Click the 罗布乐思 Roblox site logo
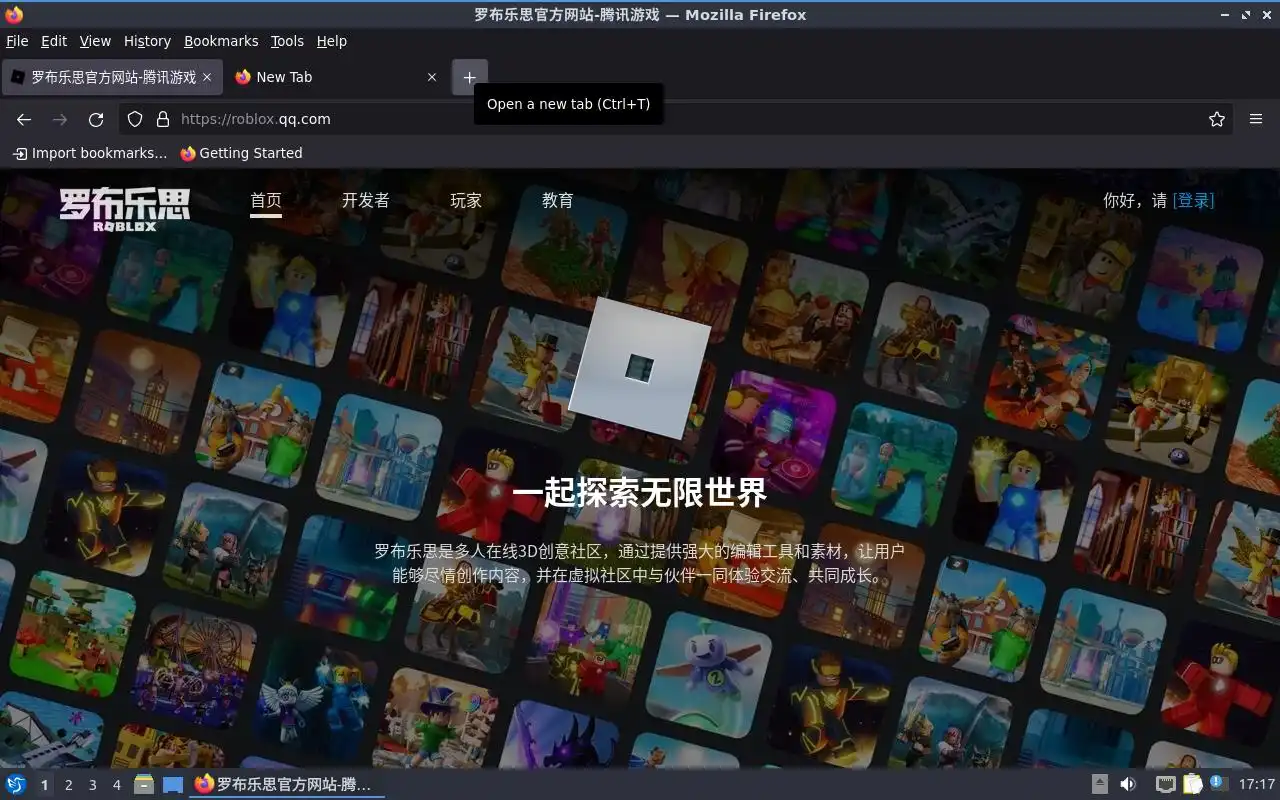 [124, 209]
